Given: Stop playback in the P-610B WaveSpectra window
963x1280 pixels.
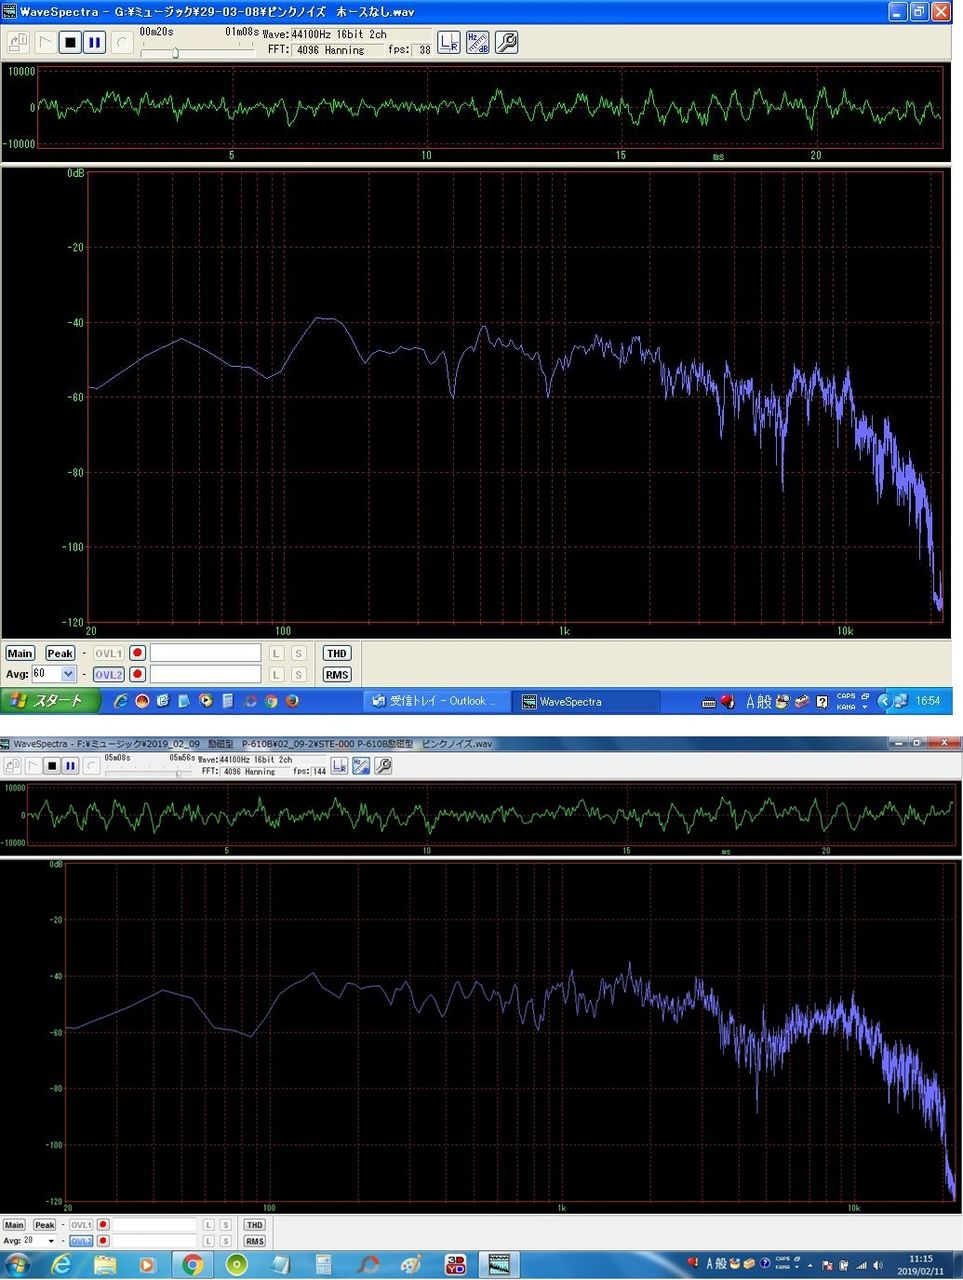Looking at the screenshot, I should (52, 766).
